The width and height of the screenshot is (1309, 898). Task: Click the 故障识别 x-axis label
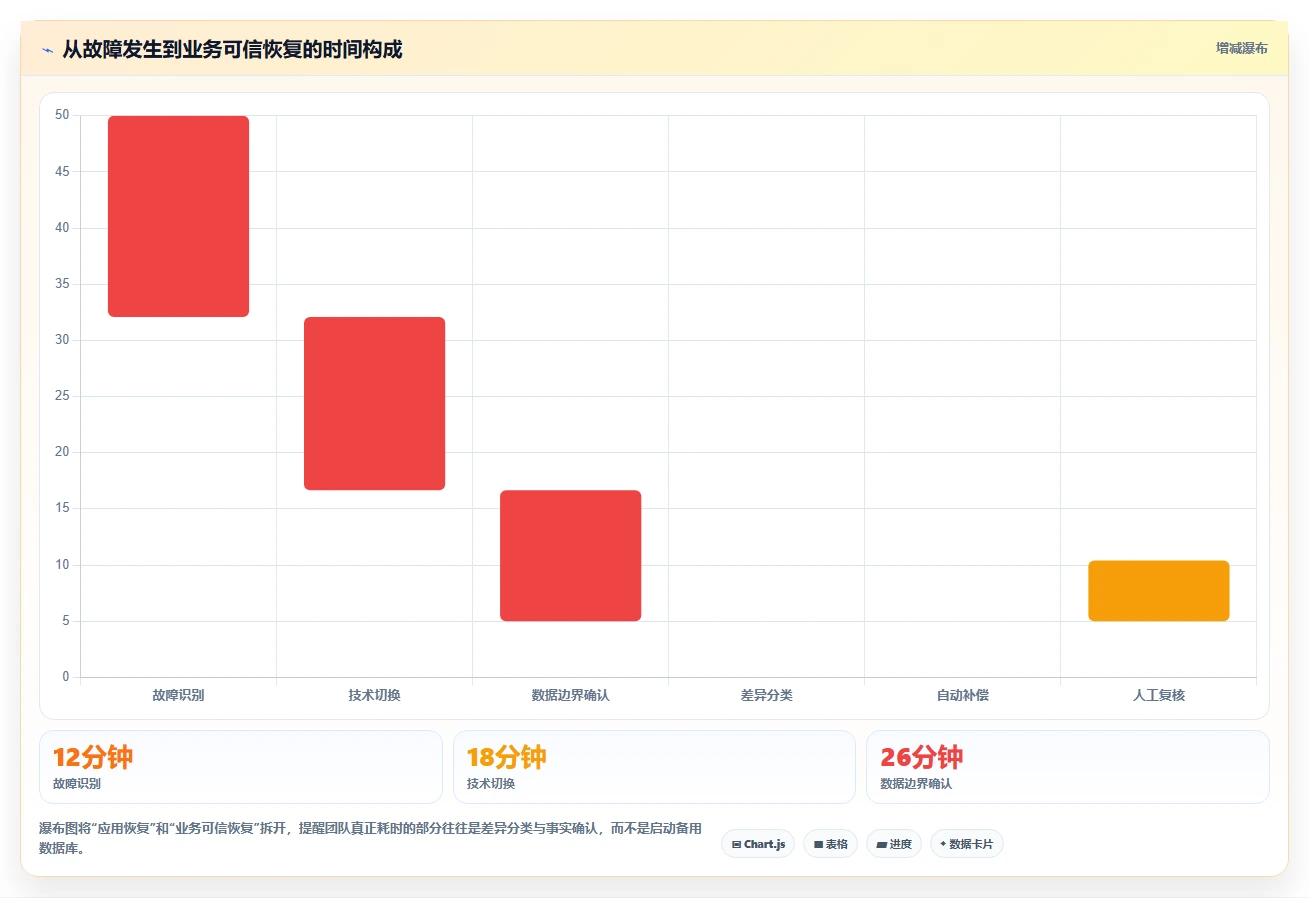click(178, 695)
